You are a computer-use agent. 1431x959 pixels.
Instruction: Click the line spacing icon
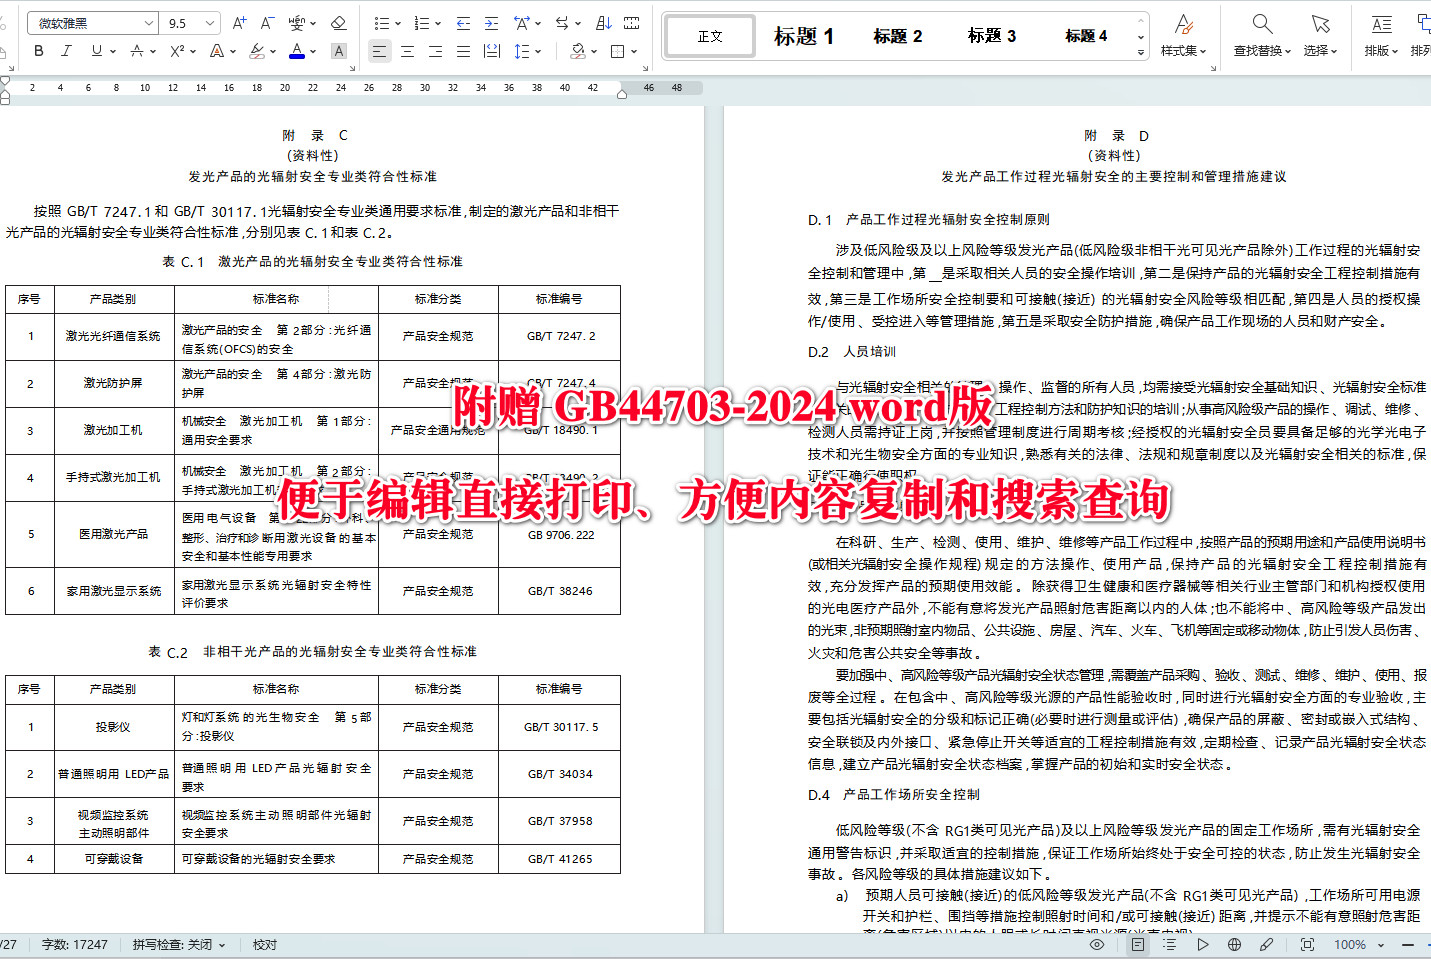point(521,51)
